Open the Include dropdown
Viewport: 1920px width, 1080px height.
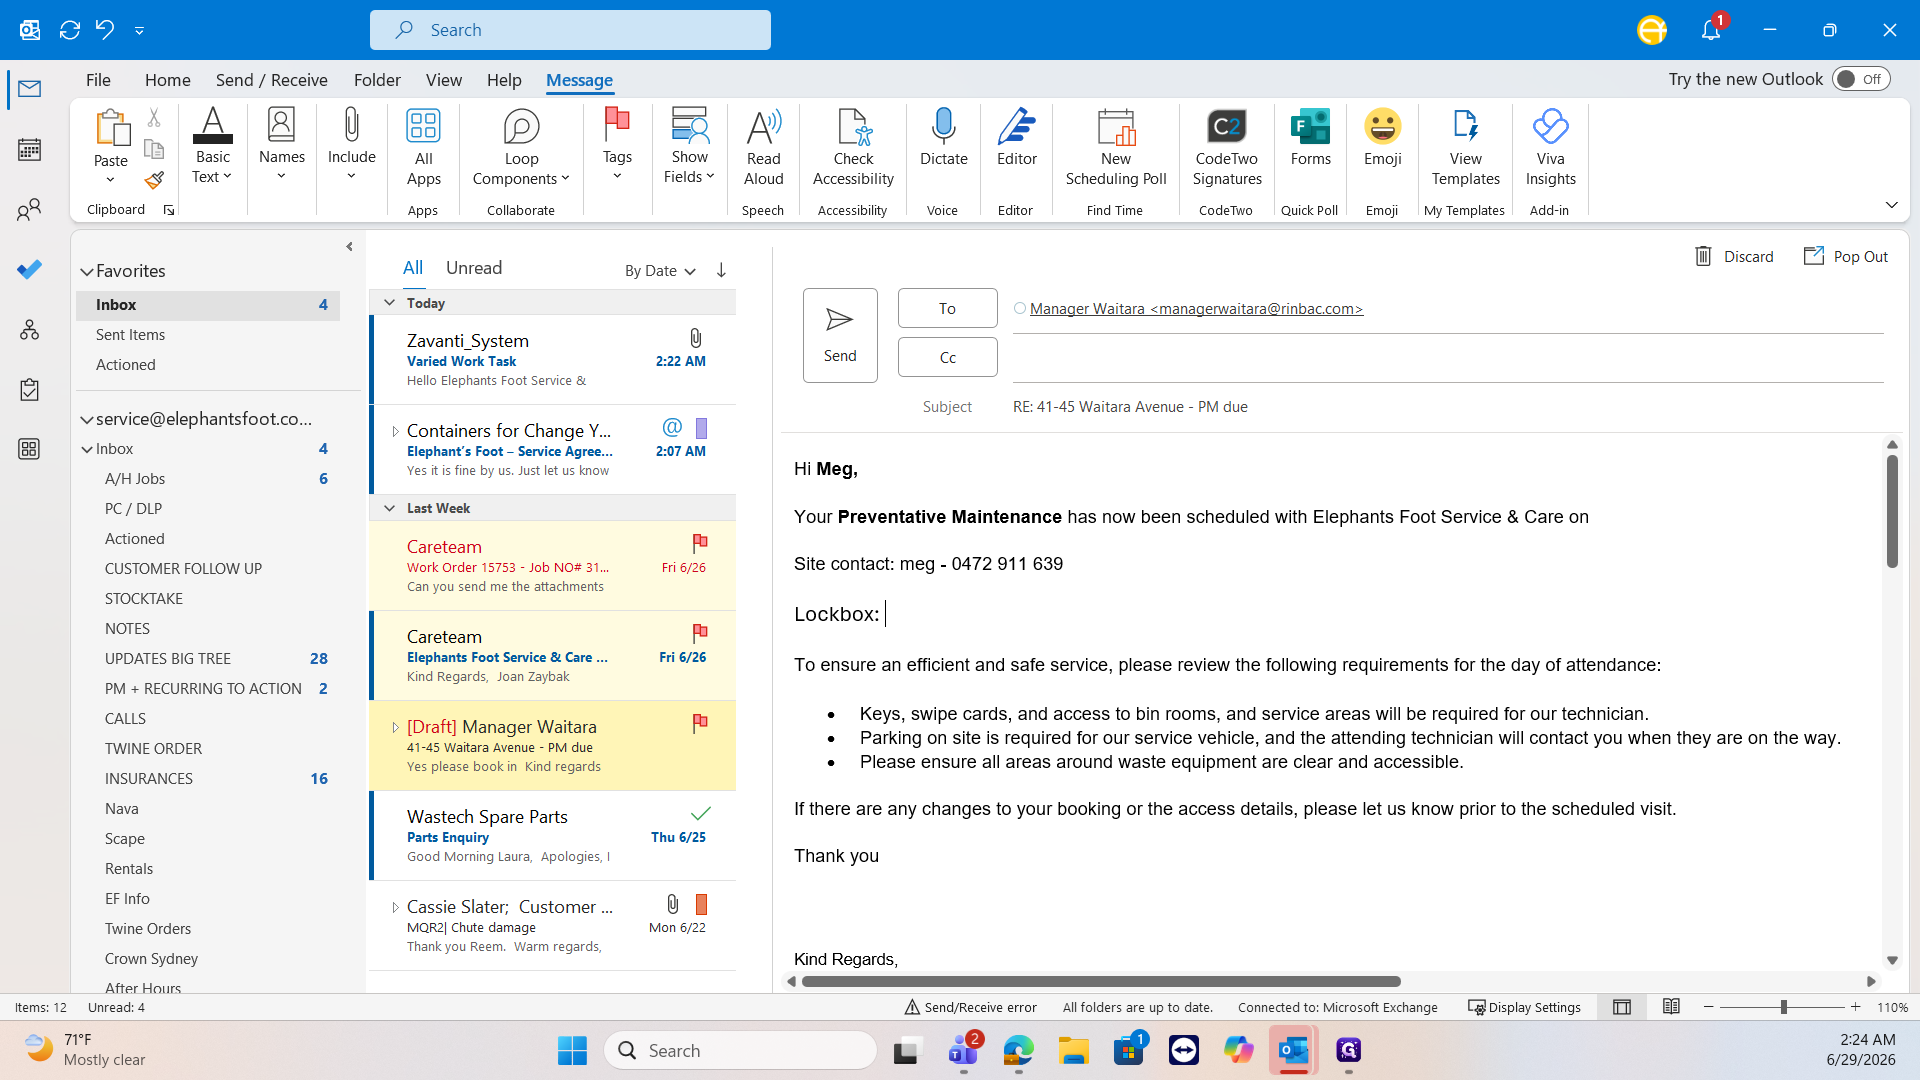coord(351,146)
